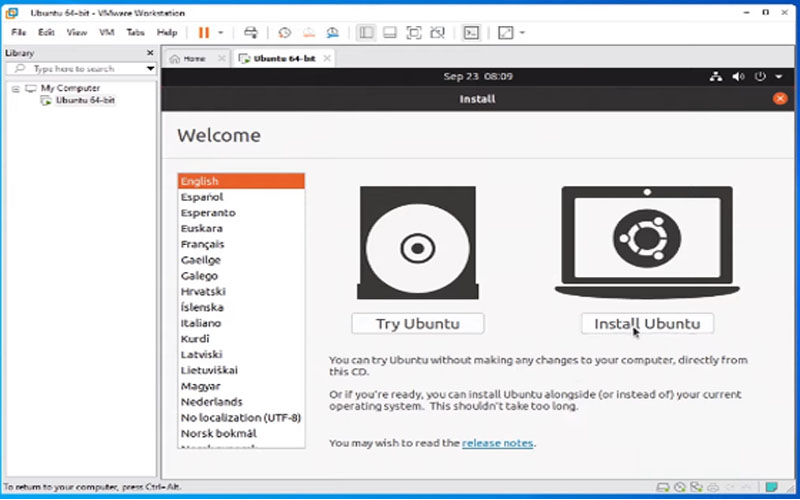The width and height of the screenshot is (800, 500).
Task: Revert to snapshot toolbar icon
Action: [309, 33]
